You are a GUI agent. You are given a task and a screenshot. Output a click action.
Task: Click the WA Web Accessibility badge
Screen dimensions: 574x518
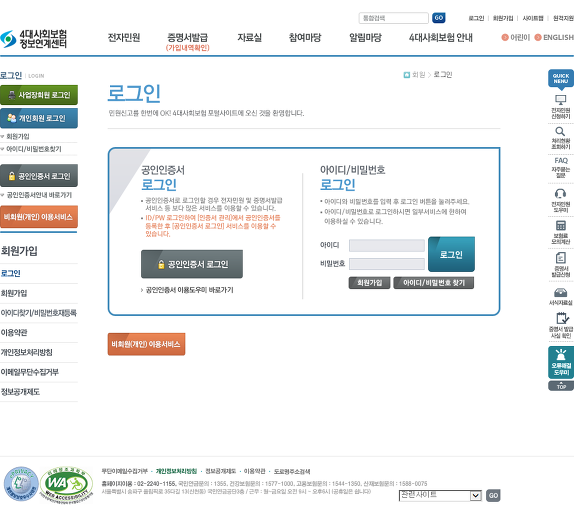tap(66, 484)
